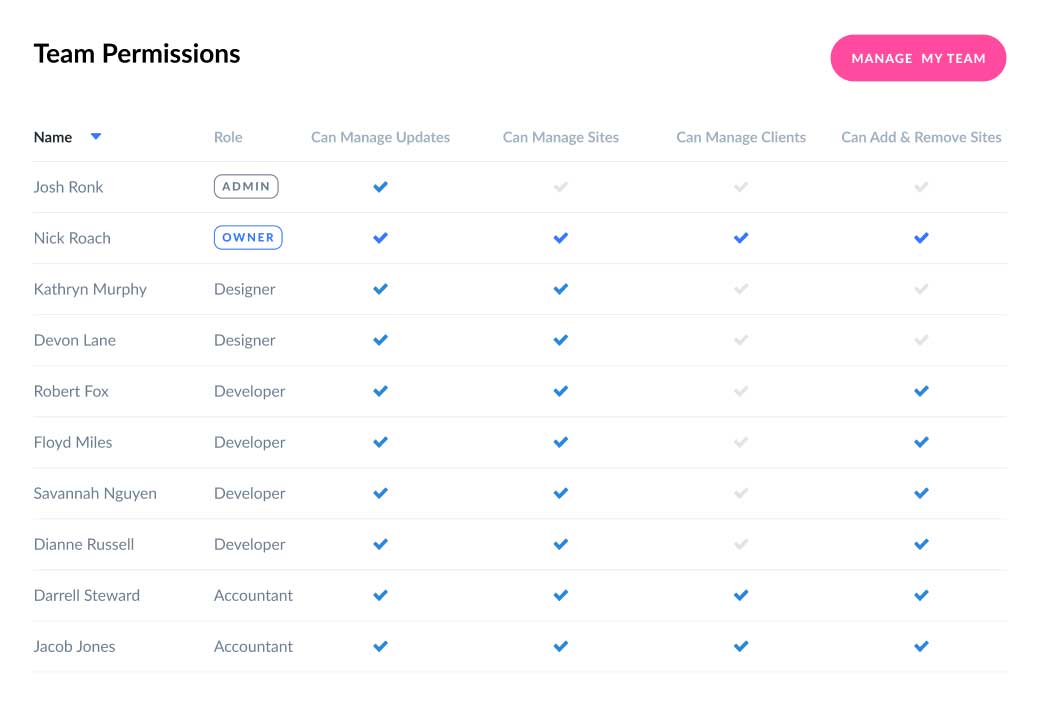This screenshot has height=705, width=1040.
Task: Click Robert Fox's Can Add & Remove Sites checkmark
Action: tap(921, 391)
